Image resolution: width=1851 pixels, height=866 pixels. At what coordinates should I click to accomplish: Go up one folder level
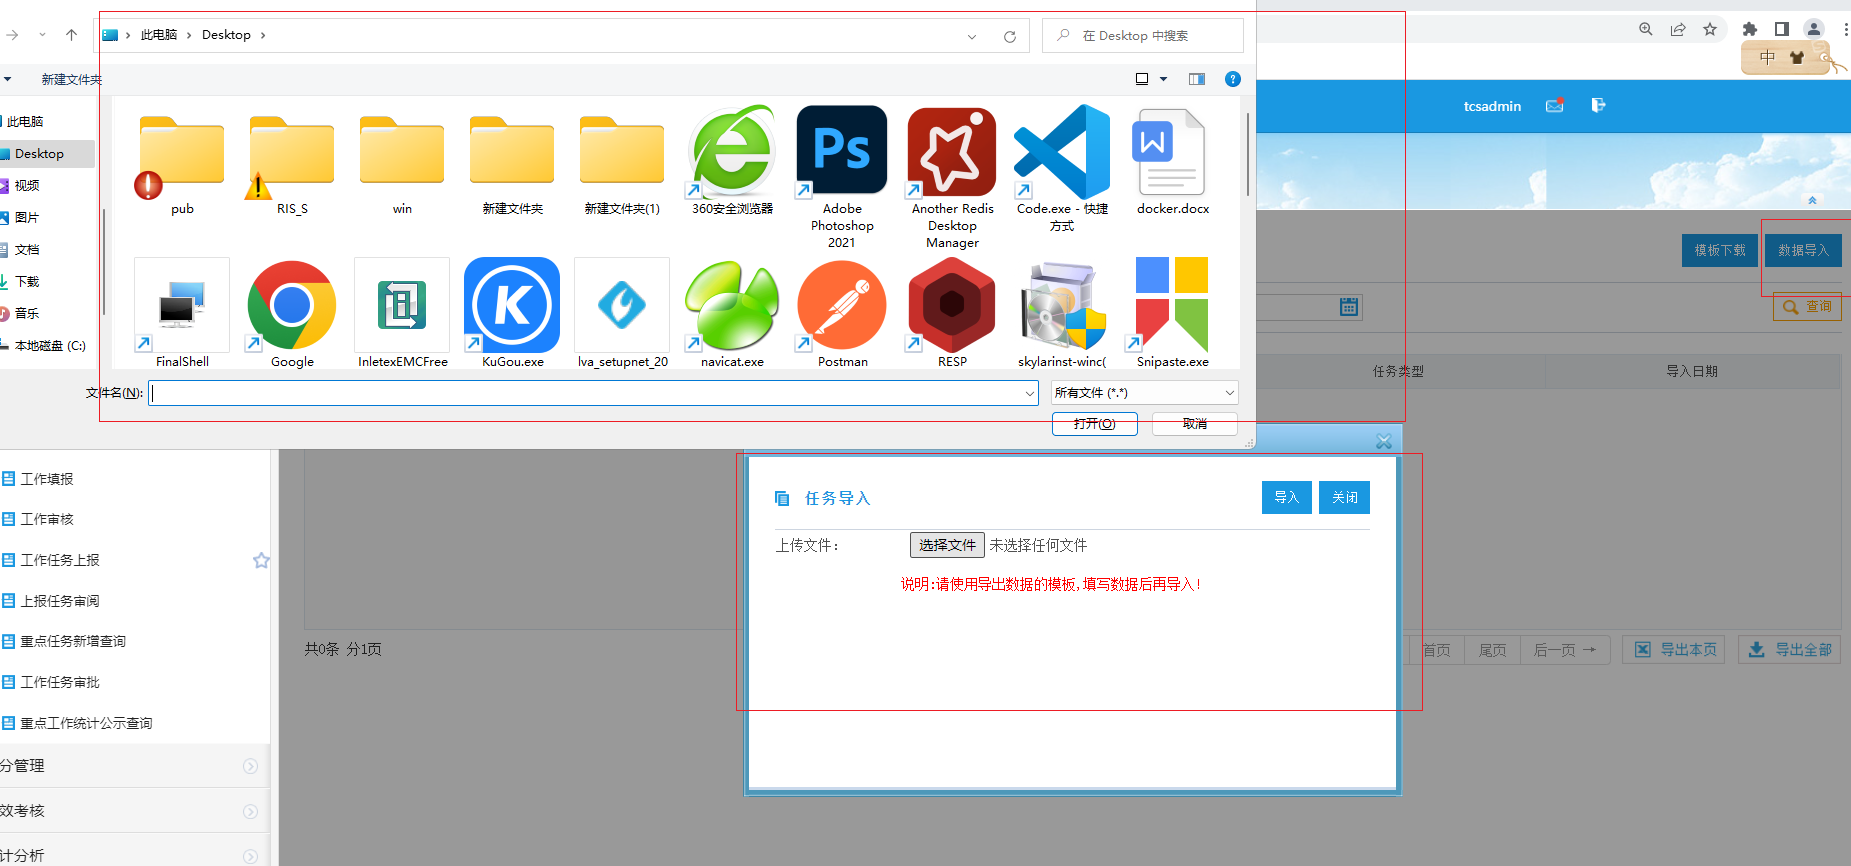(x=71, y=35)
